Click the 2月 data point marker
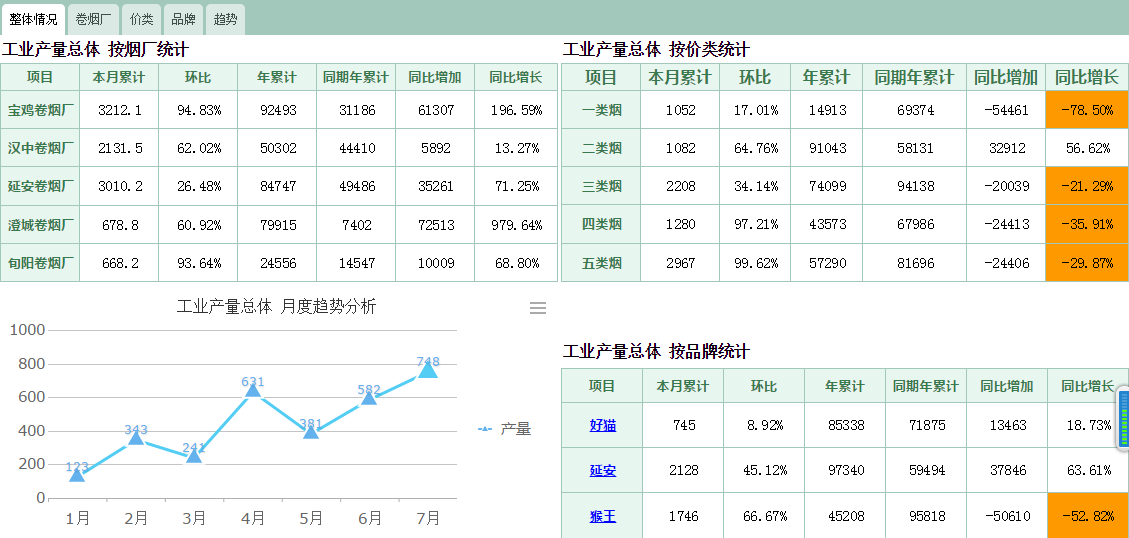Viewport: 1129px width, 538px height. pos(136,438)
